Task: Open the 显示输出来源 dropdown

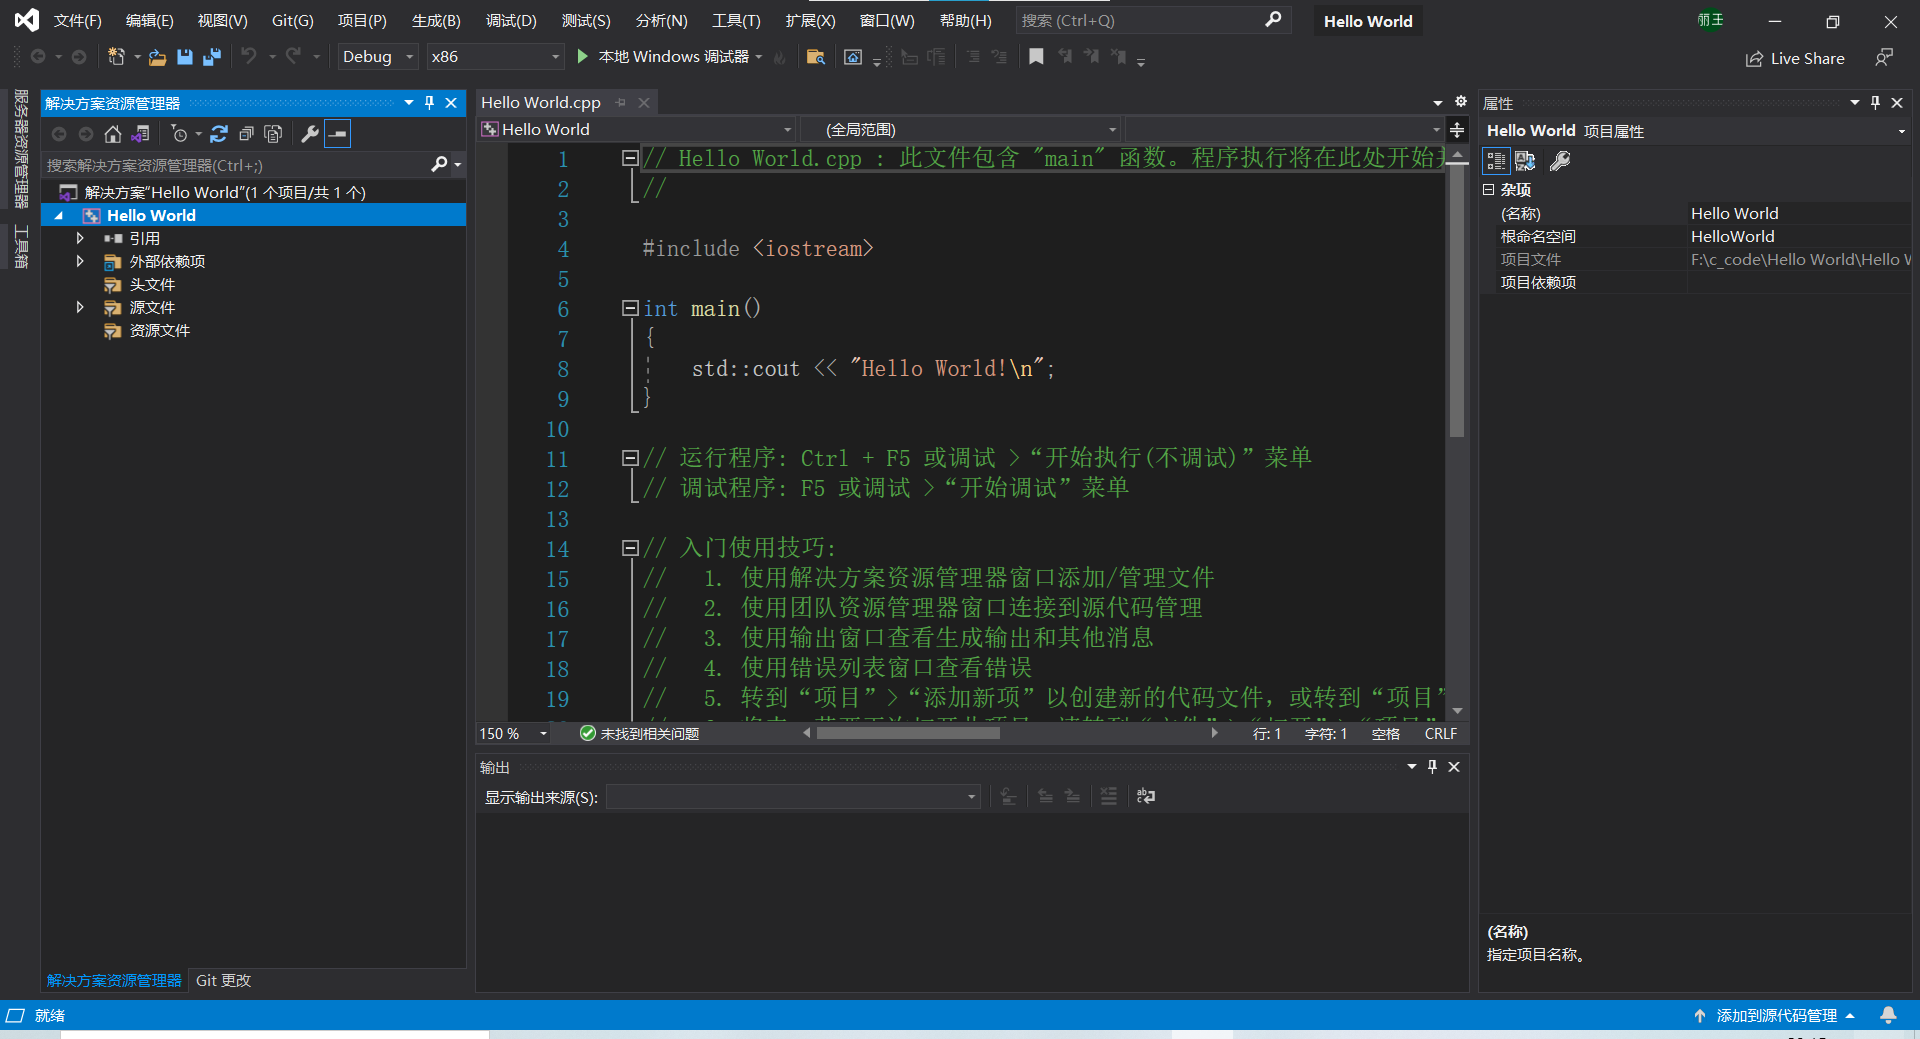Action: 793,796
